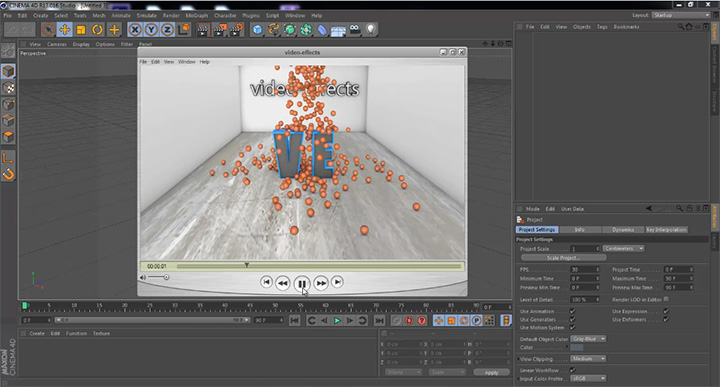
Task: Step to the end in the video-effects player
Action: coord(338,282)
